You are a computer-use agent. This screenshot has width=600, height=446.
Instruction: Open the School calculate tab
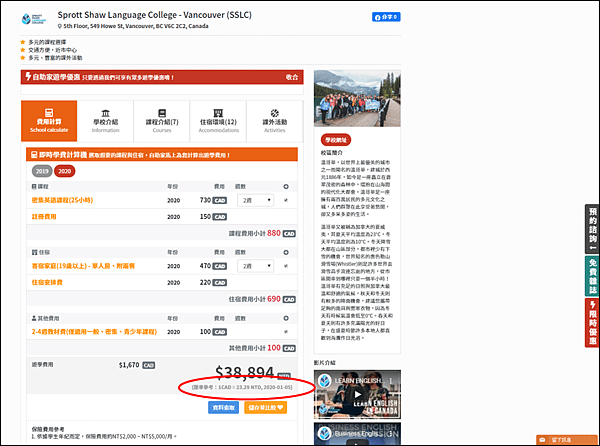pos(49,121)
